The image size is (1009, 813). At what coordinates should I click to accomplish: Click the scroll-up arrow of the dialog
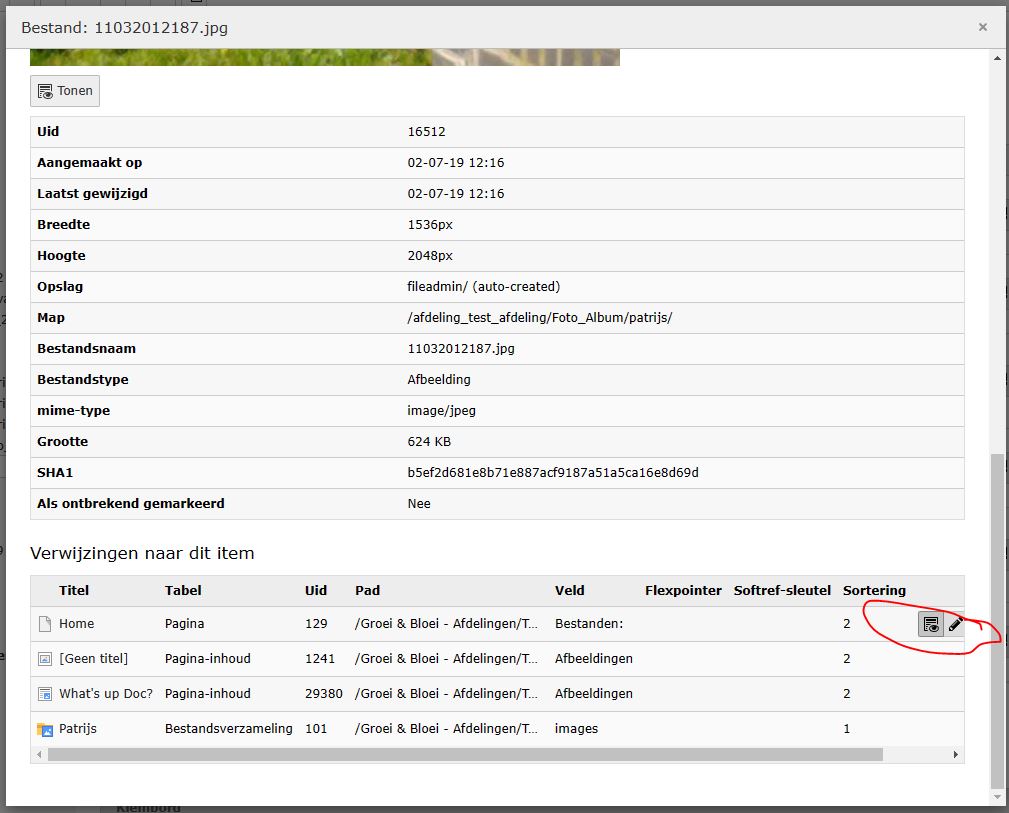(x=996, y=59)
